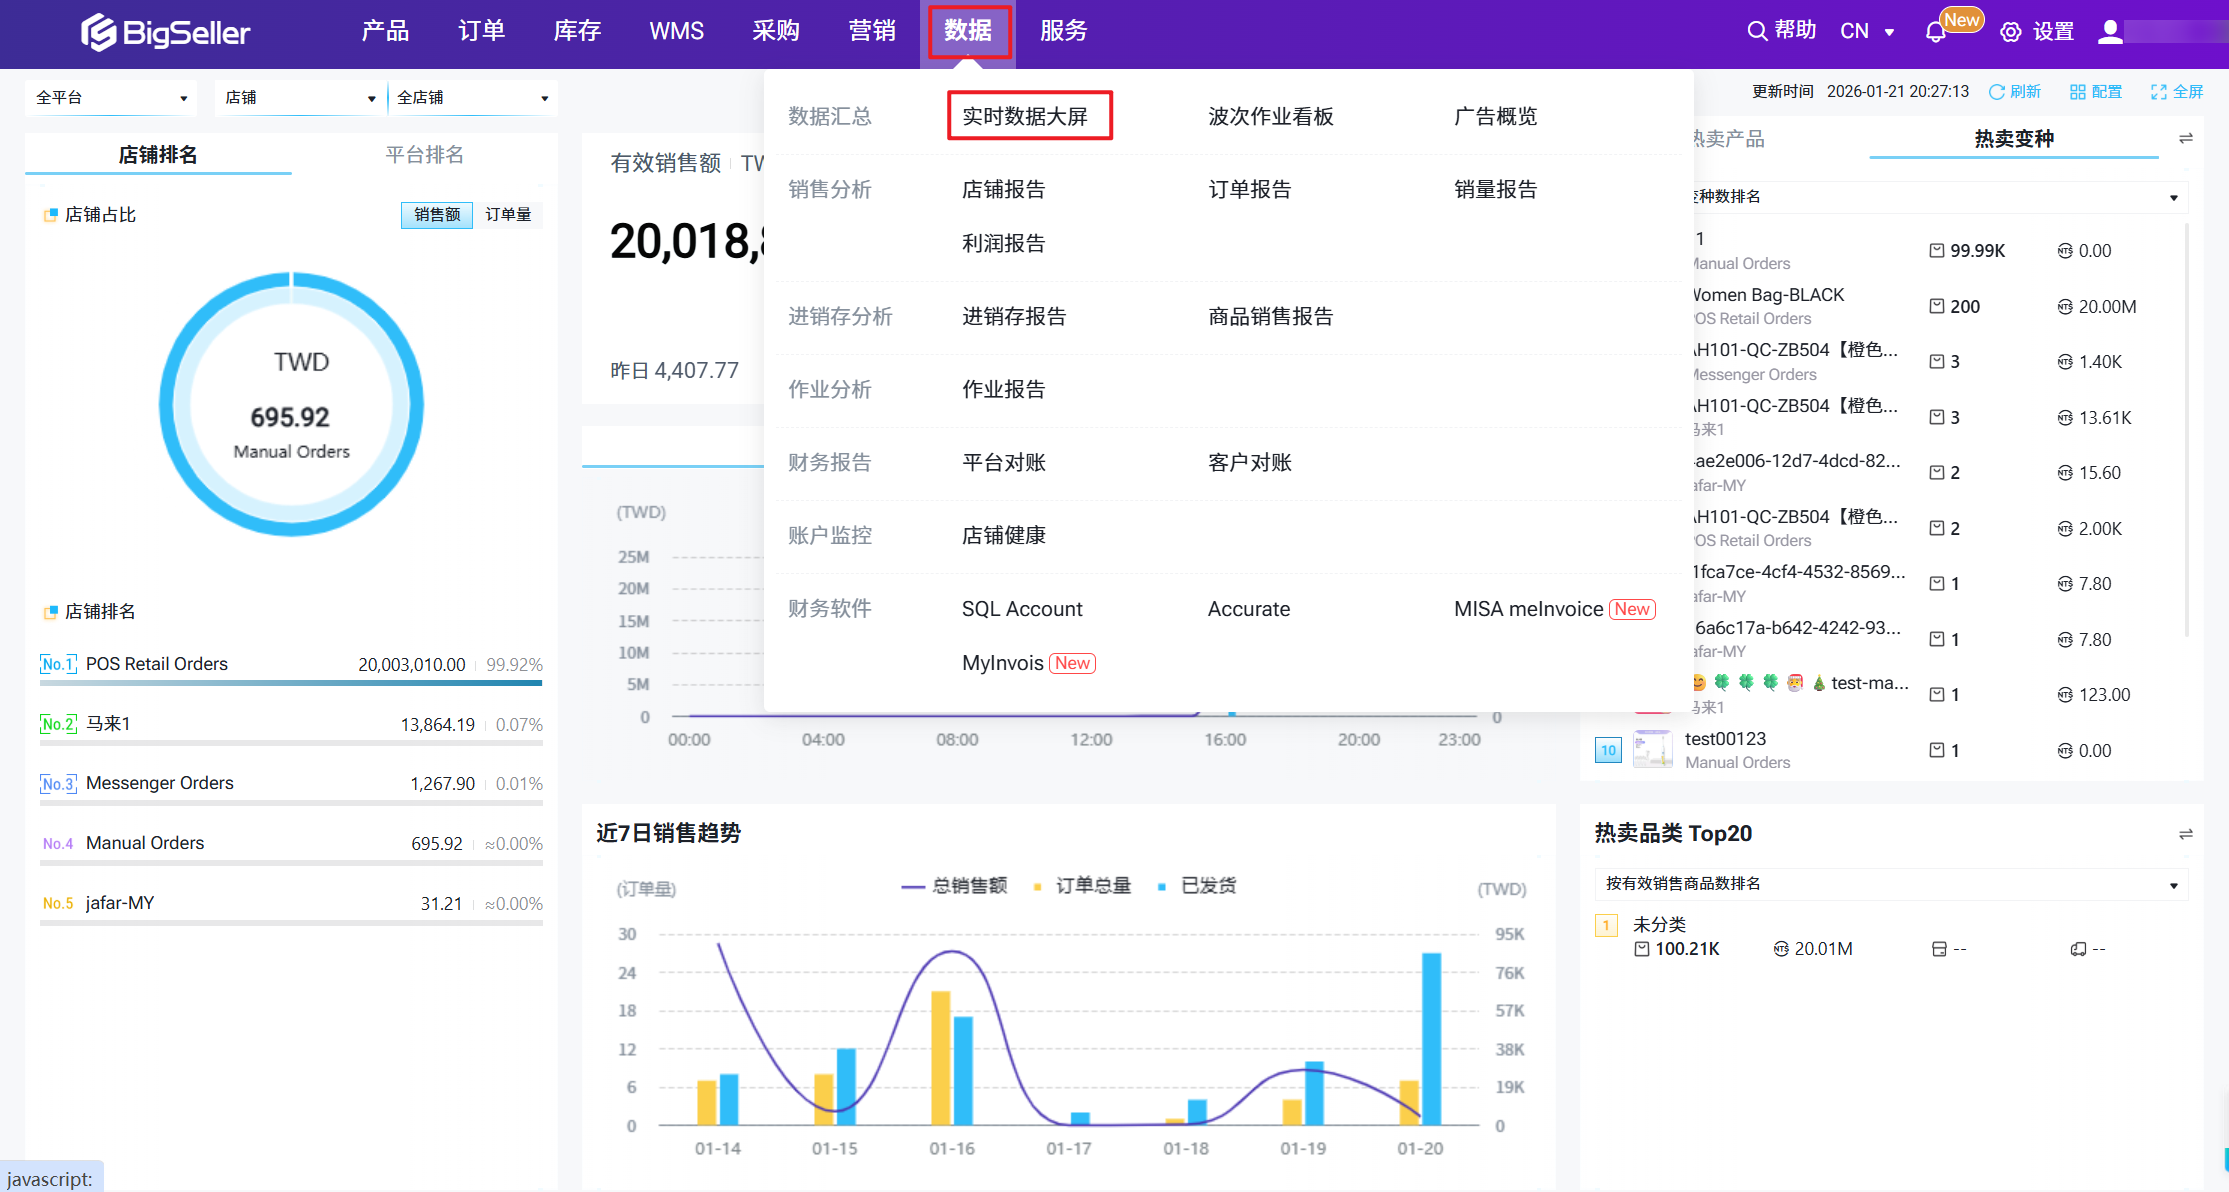Viewport: 2229px width, 1192px height.
Task: Open the 全店铺 store dropdown
Action: coord(472,98)
